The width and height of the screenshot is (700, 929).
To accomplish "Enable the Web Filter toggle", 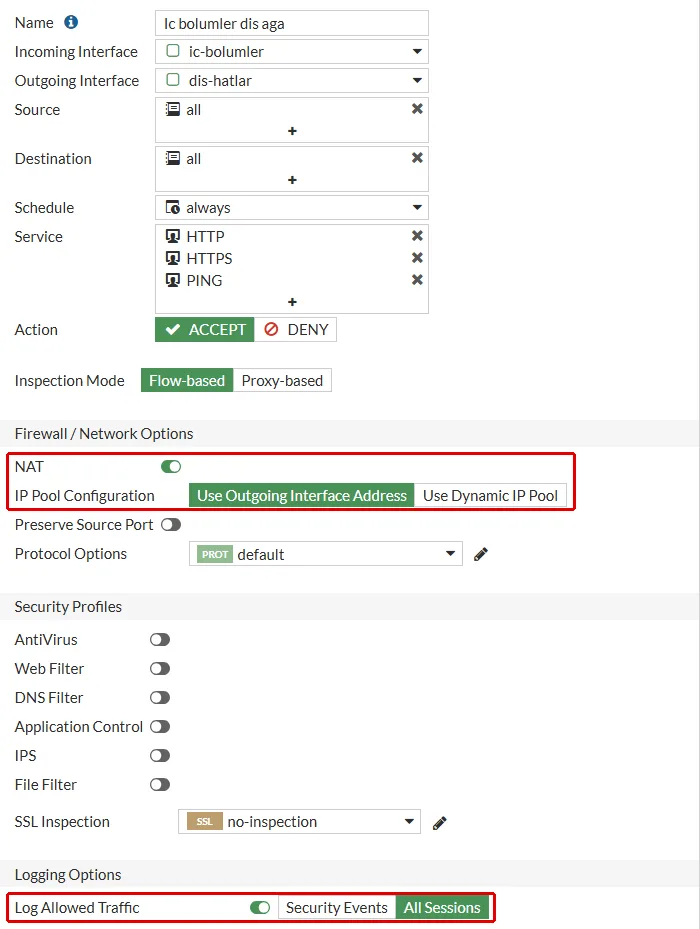I will [160, 669].
